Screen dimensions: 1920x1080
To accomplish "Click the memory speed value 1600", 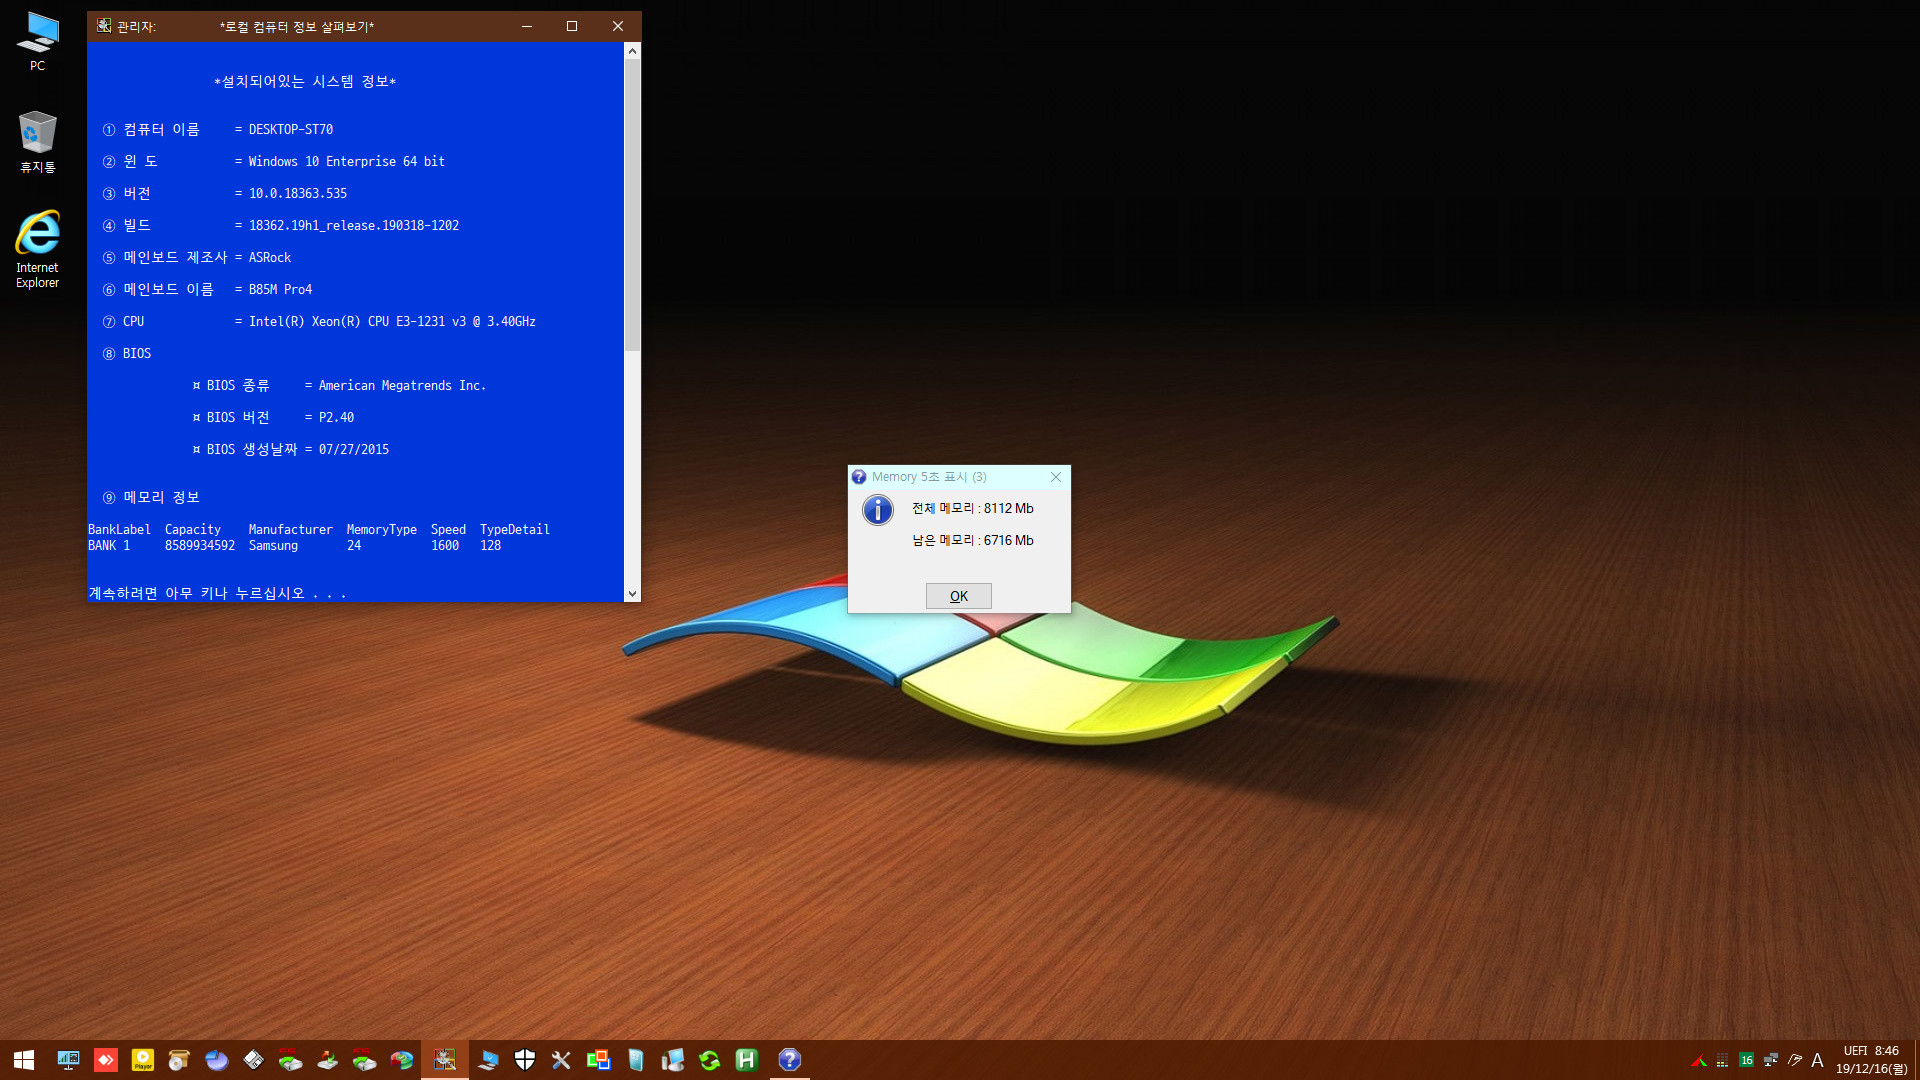I will click(x=445, y=546).
